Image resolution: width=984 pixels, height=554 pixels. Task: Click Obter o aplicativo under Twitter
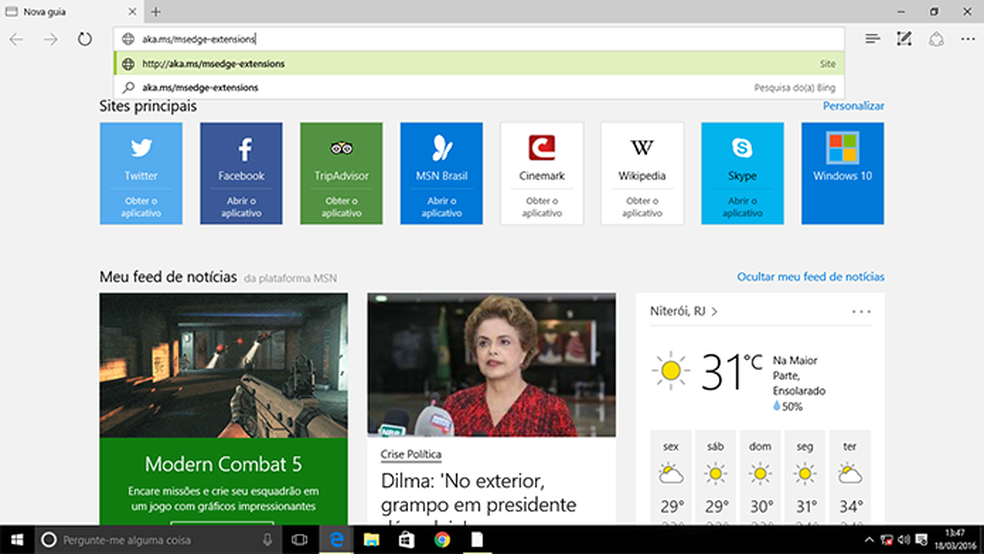click(x=141, y=207)
